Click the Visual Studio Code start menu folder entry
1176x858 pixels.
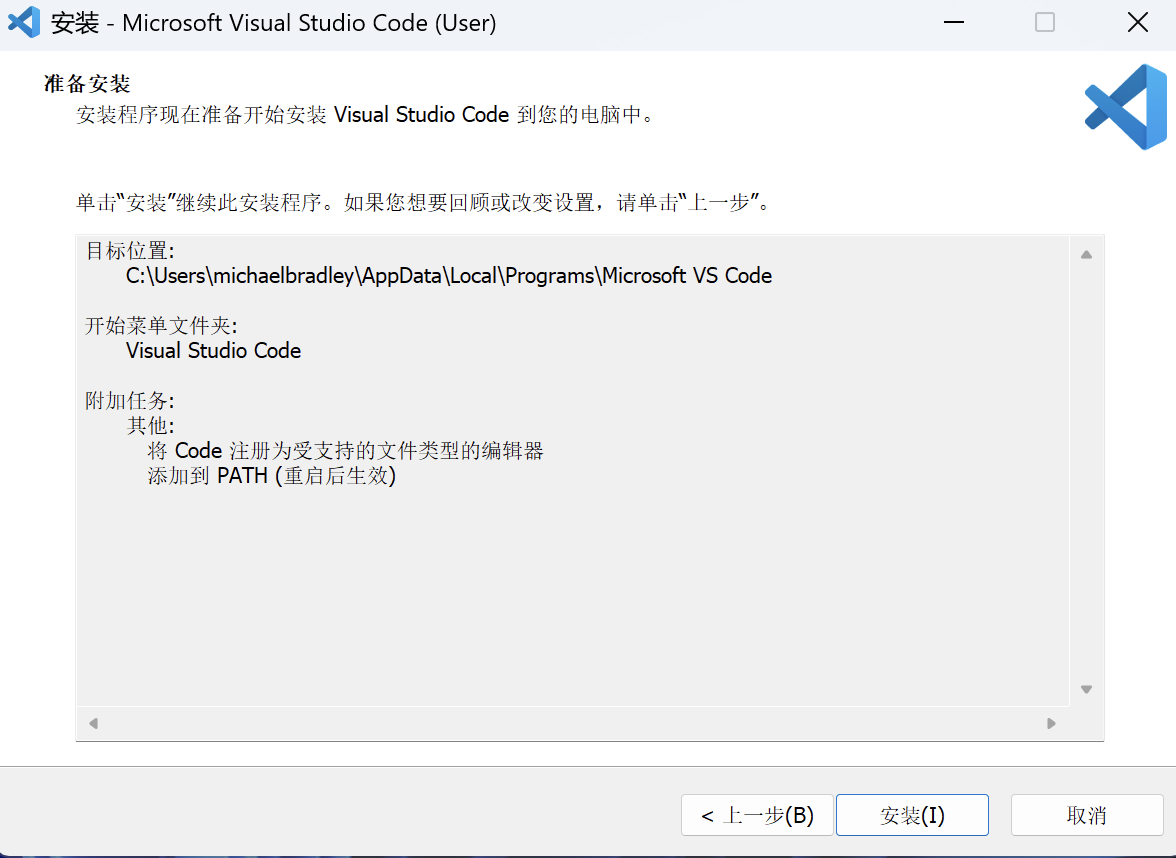point(213,351)
